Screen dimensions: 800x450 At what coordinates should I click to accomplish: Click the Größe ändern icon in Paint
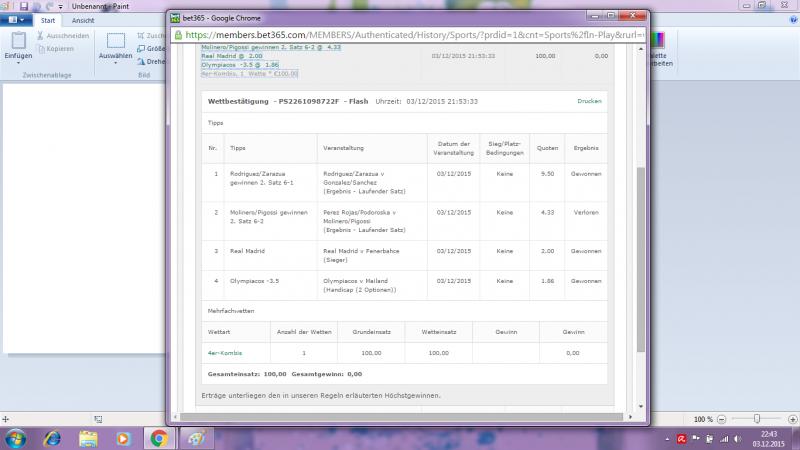point(141,48)
